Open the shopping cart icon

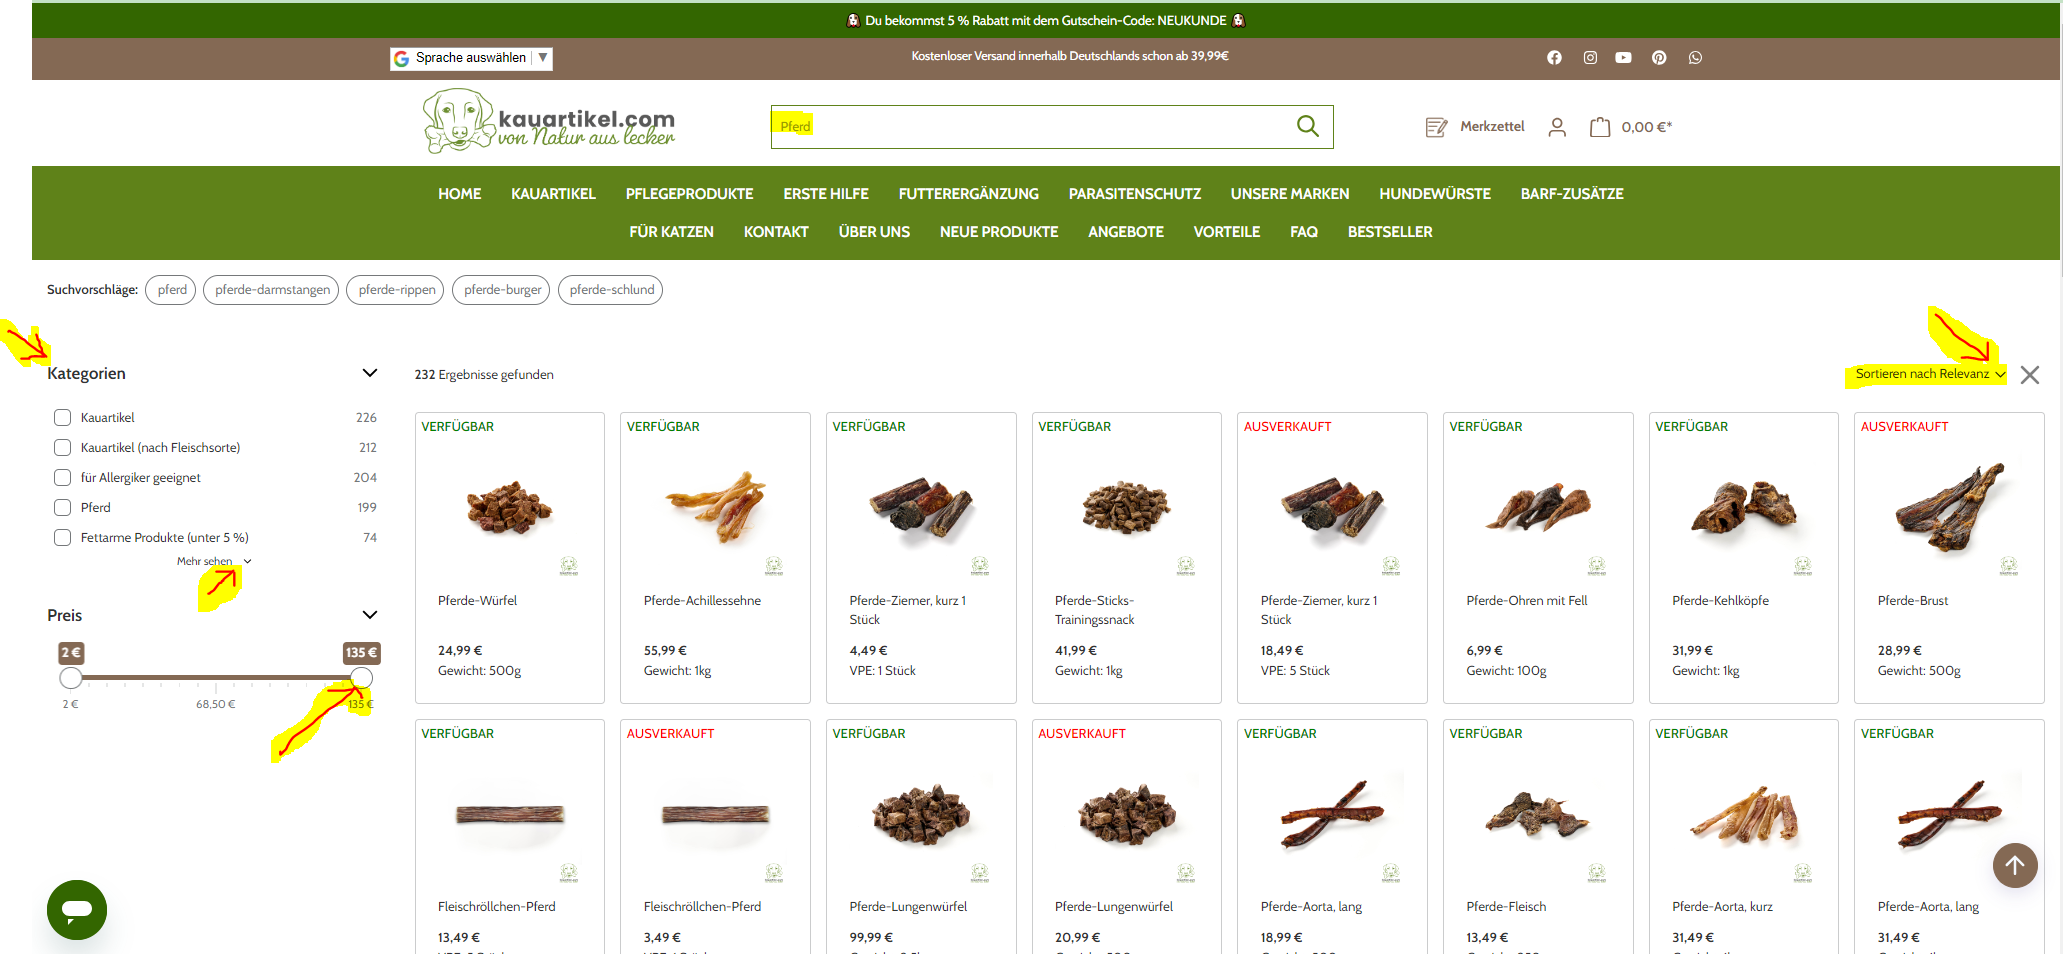coord(1600,127)
